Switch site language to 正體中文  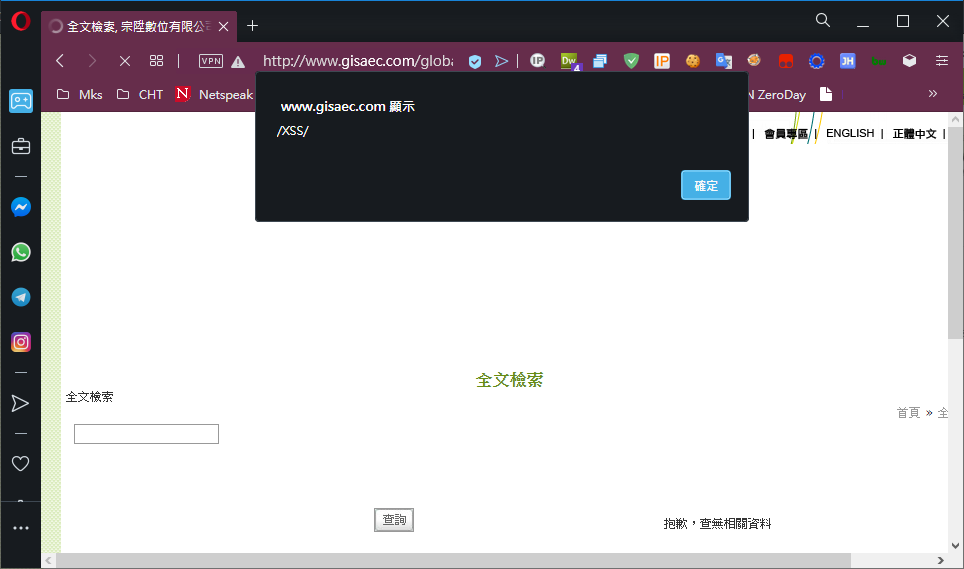914,134
